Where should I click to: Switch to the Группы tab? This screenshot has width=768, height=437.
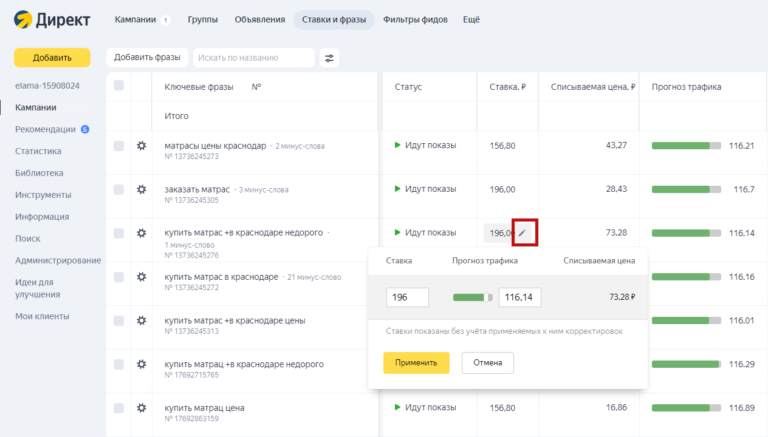pos(202,20)
